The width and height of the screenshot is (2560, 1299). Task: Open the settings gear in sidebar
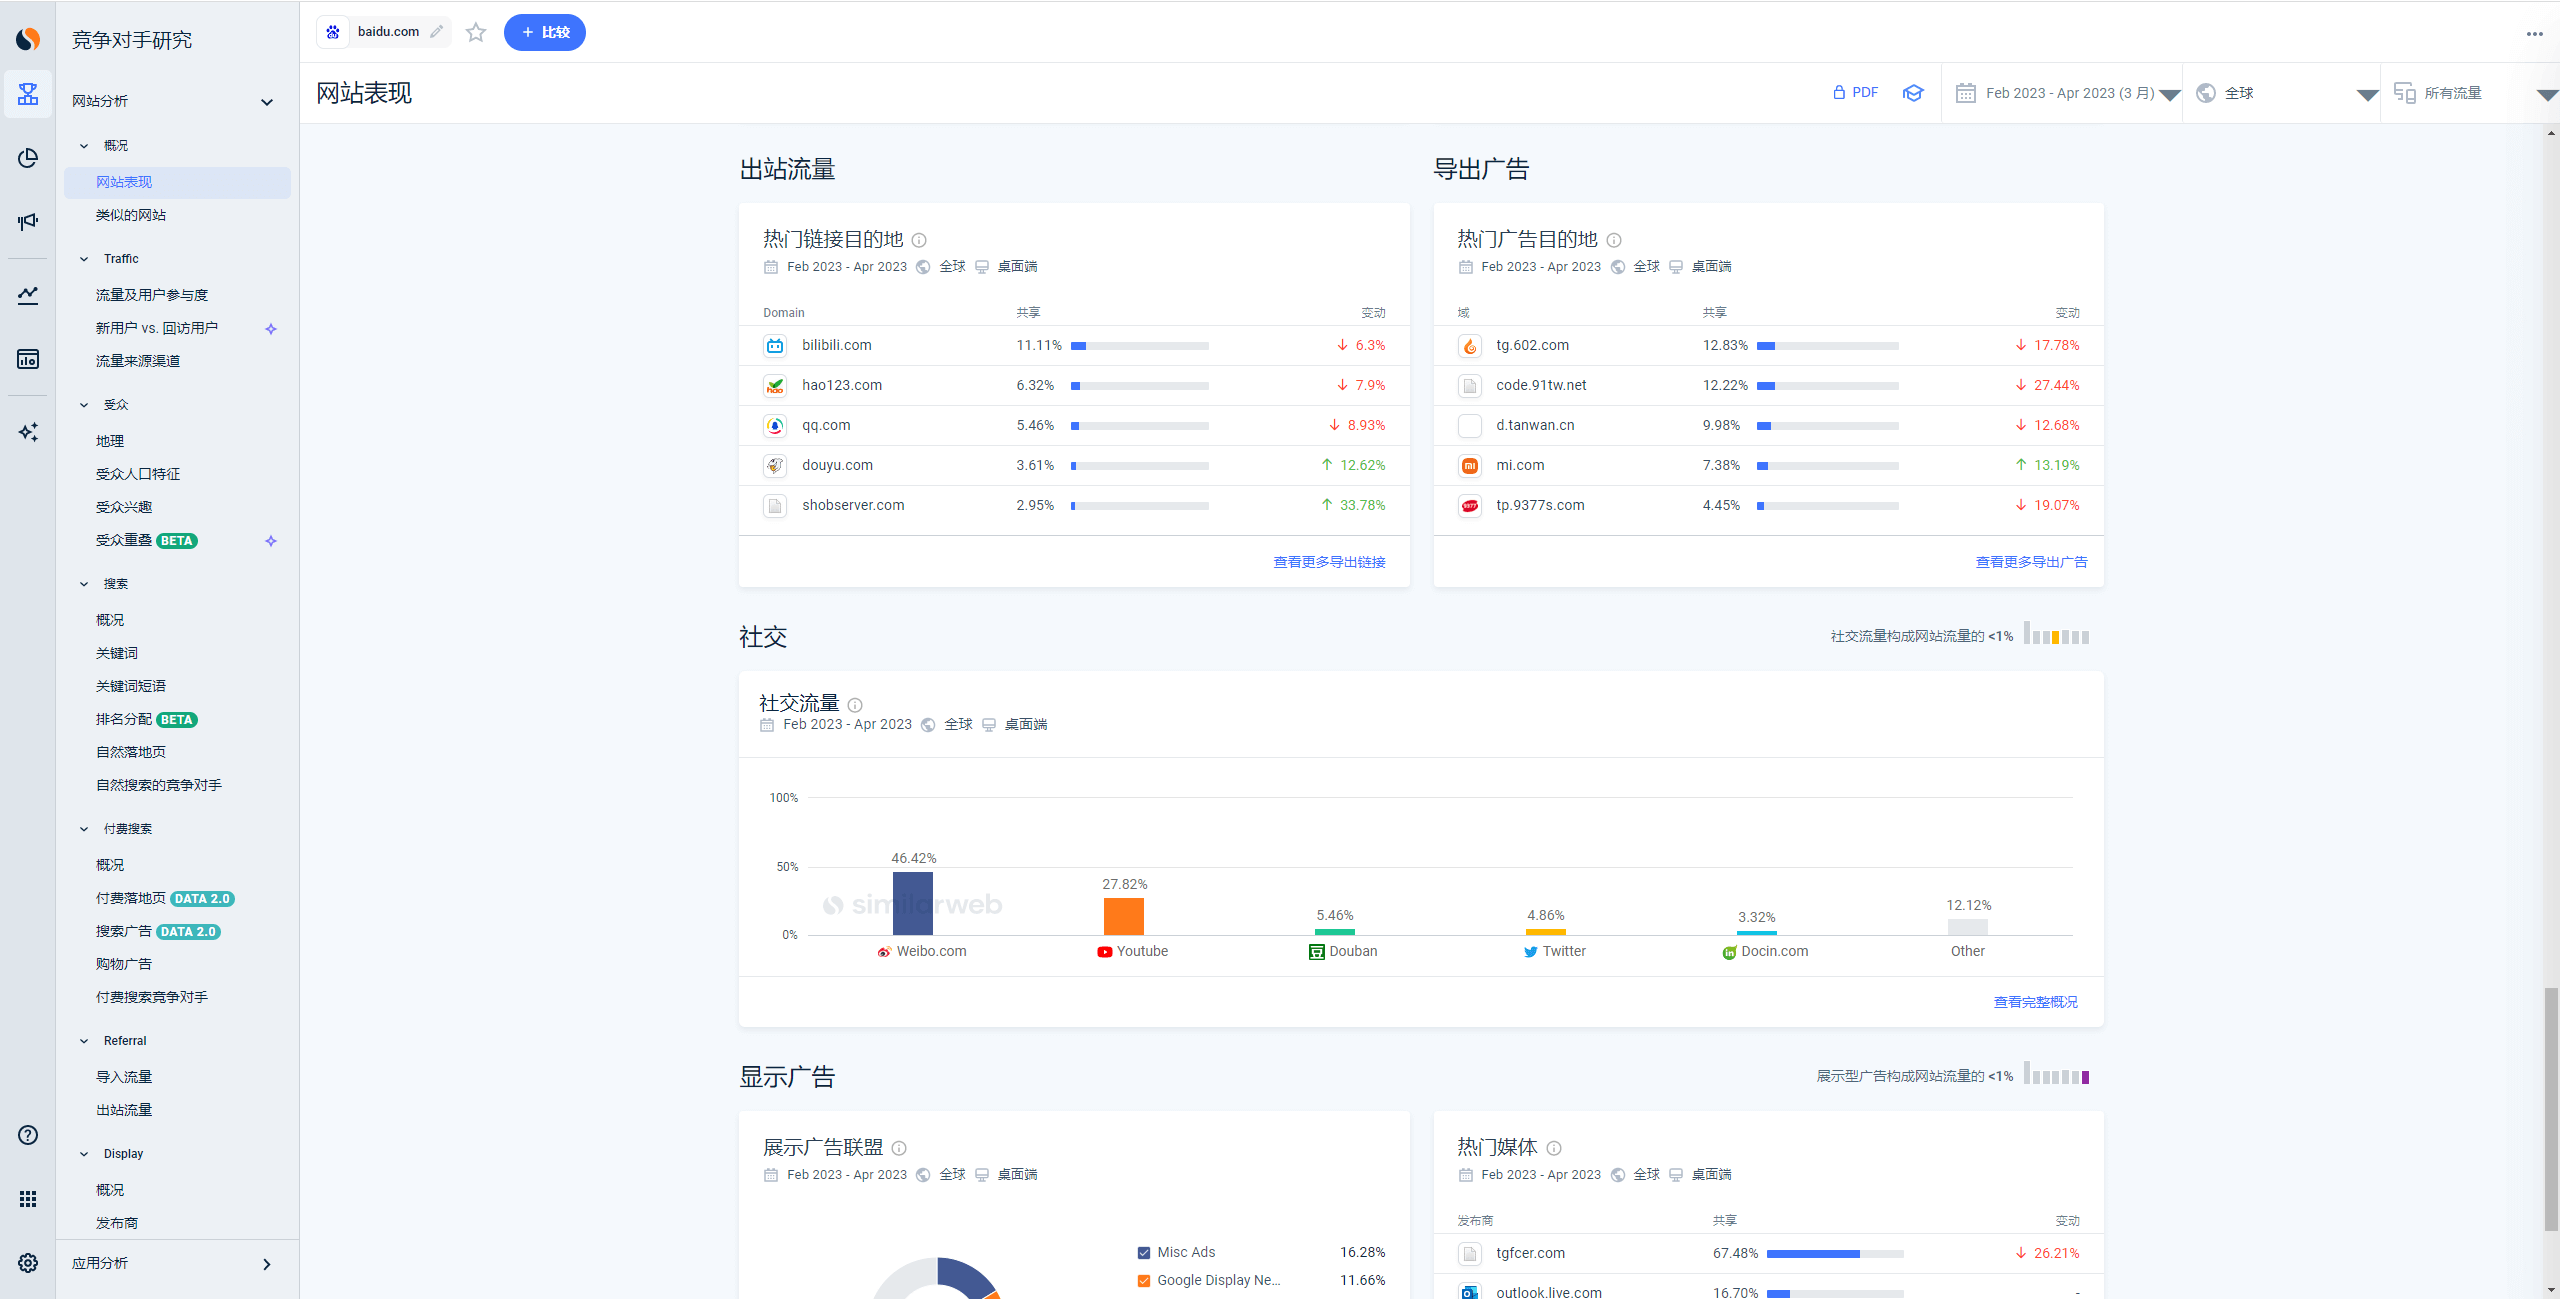[x=28, y=1263]
